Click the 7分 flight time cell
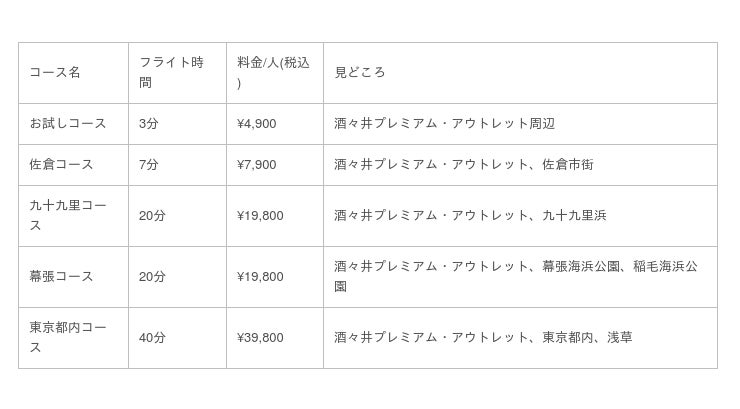The image size is (740, 409). 149,165
